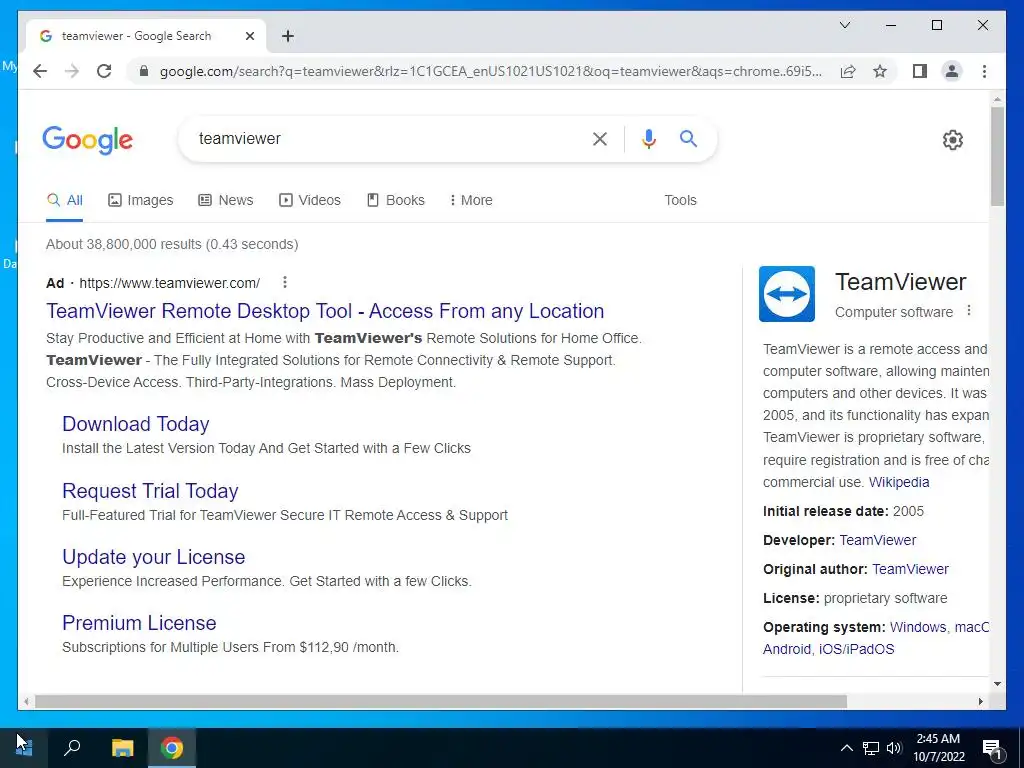
Task: Close the teamviewer Google Search tab
Action: click(x=249, y=36)
